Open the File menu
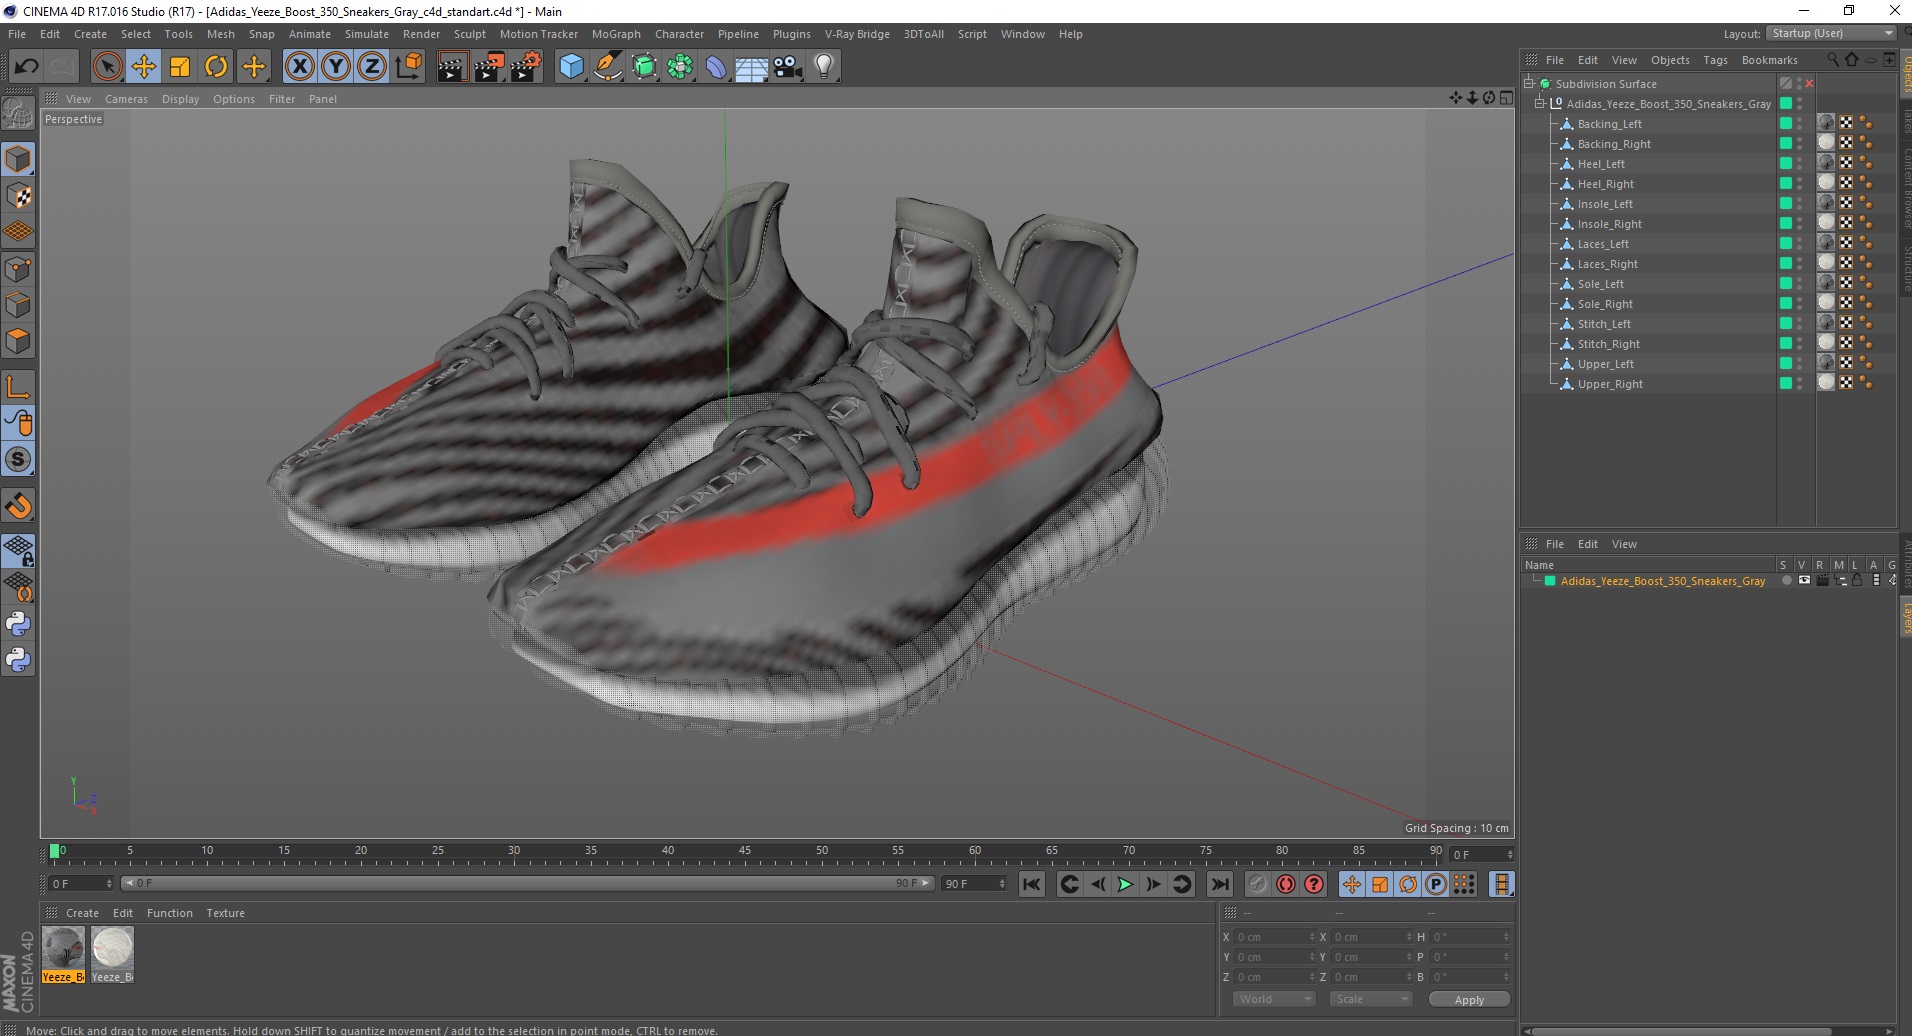The height and width of the screenshot is (1036, 1912). [17, 34]
